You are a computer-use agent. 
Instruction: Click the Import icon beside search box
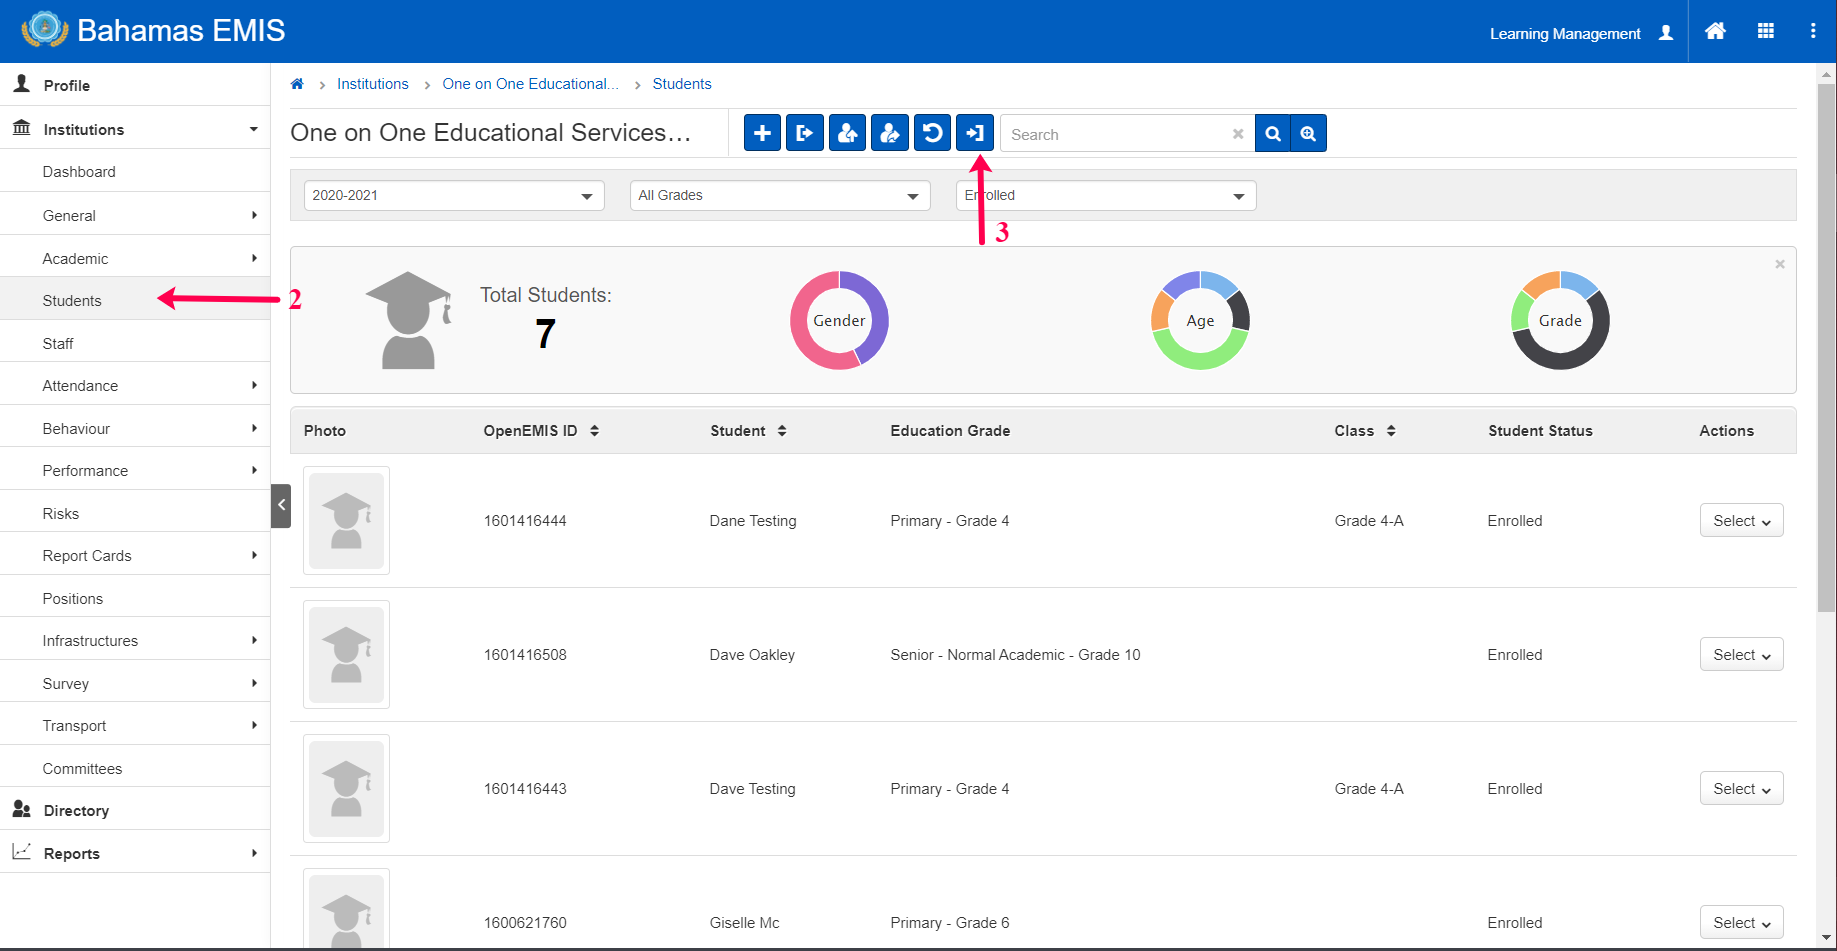pos(975,133)
